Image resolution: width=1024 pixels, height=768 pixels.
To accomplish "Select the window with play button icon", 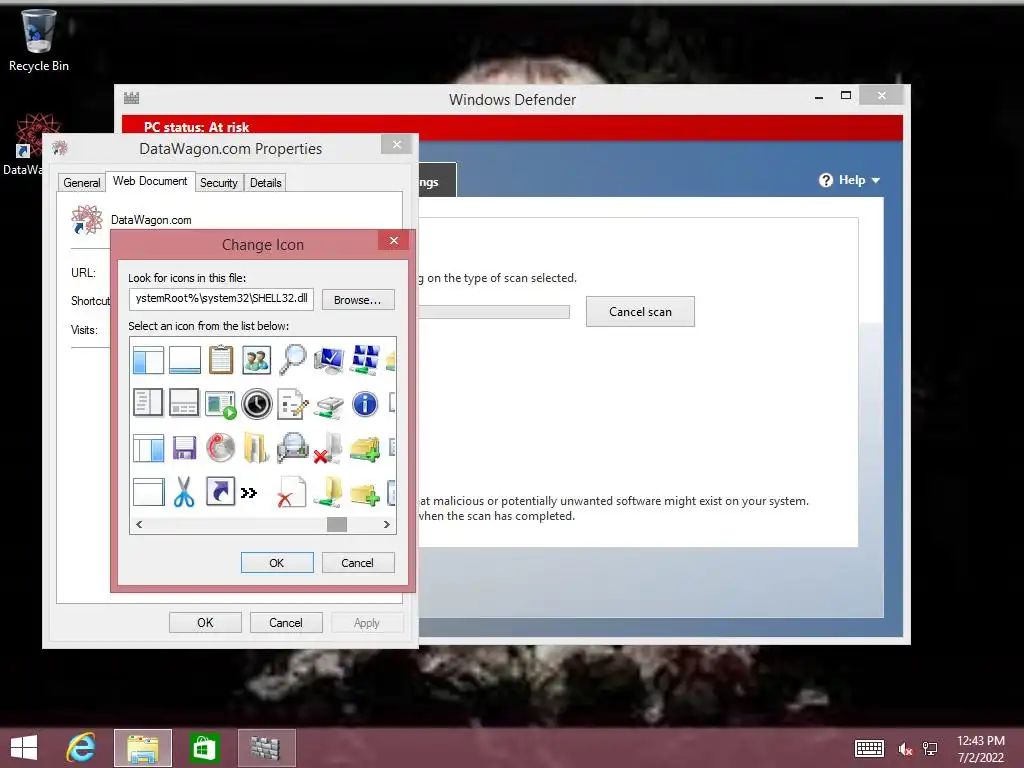I will pos(221,404).
